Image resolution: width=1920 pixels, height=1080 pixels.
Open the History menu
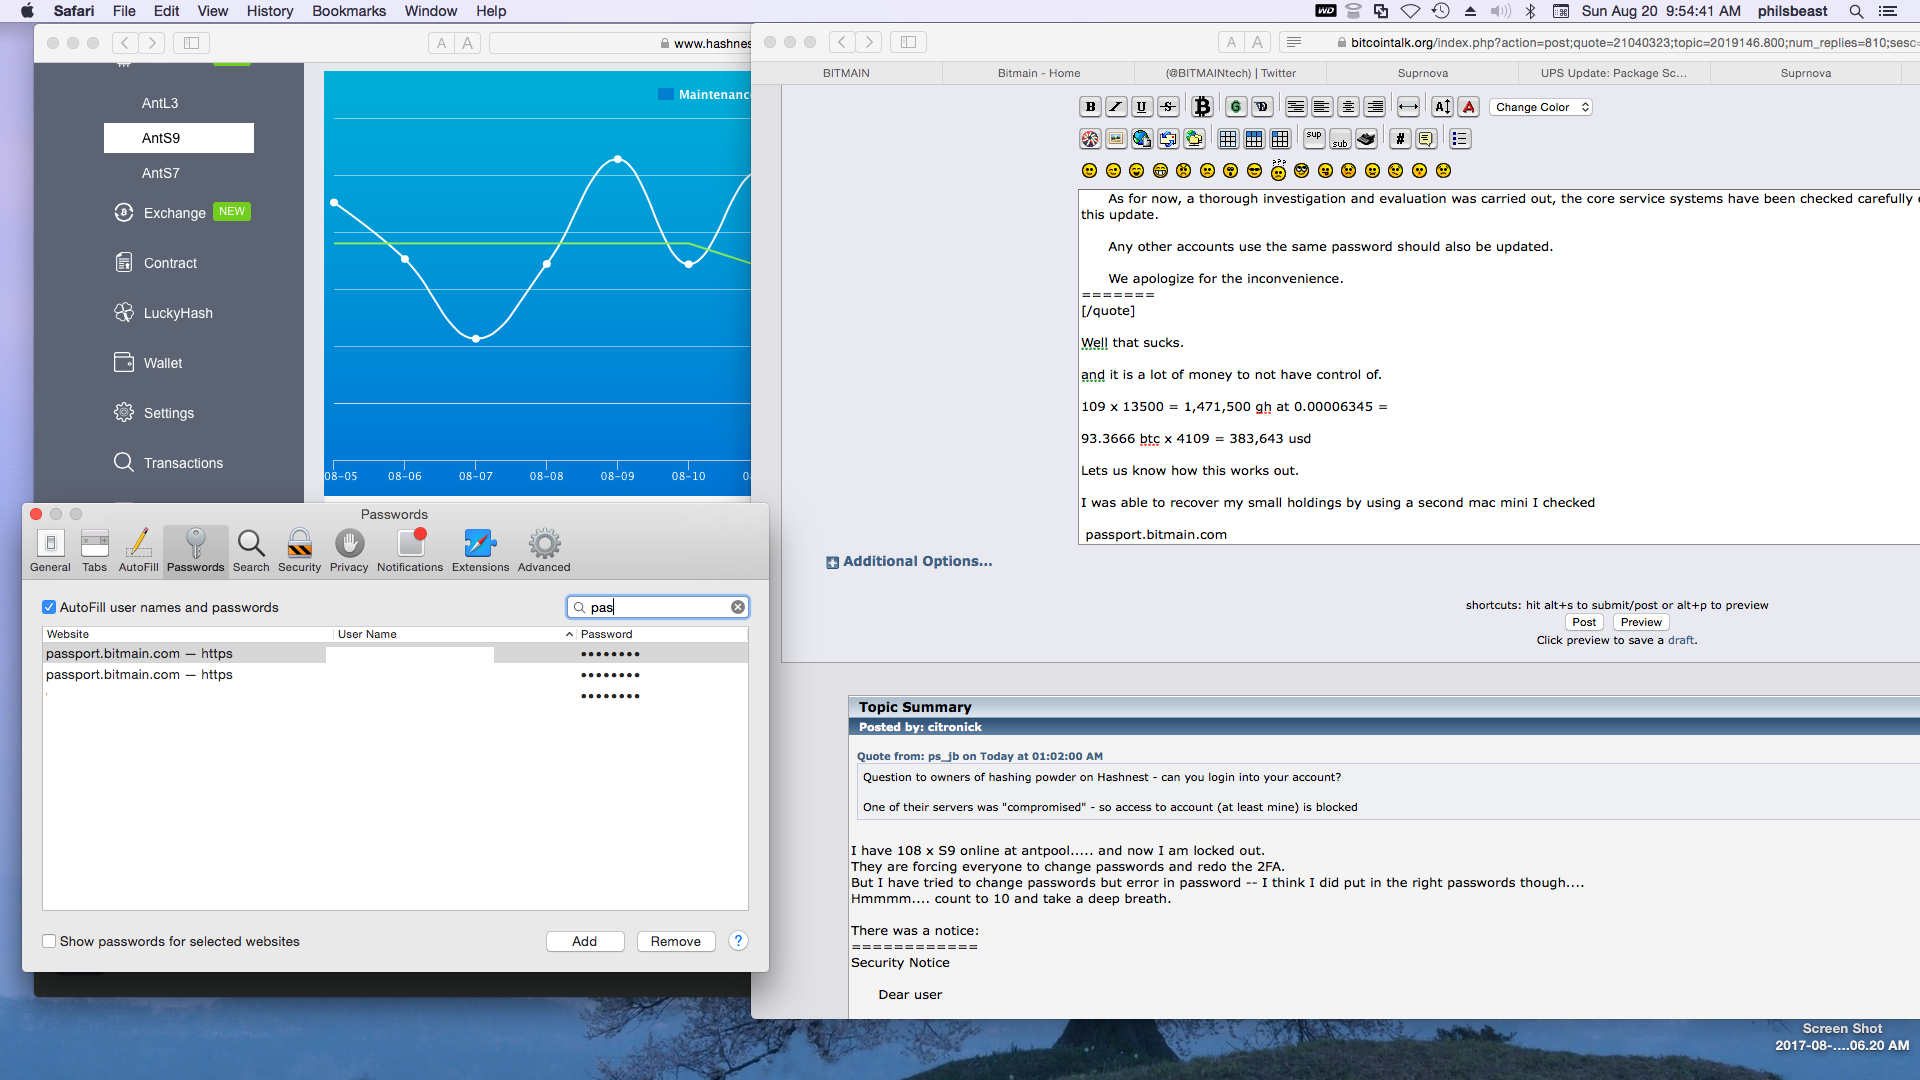[270, 11]
